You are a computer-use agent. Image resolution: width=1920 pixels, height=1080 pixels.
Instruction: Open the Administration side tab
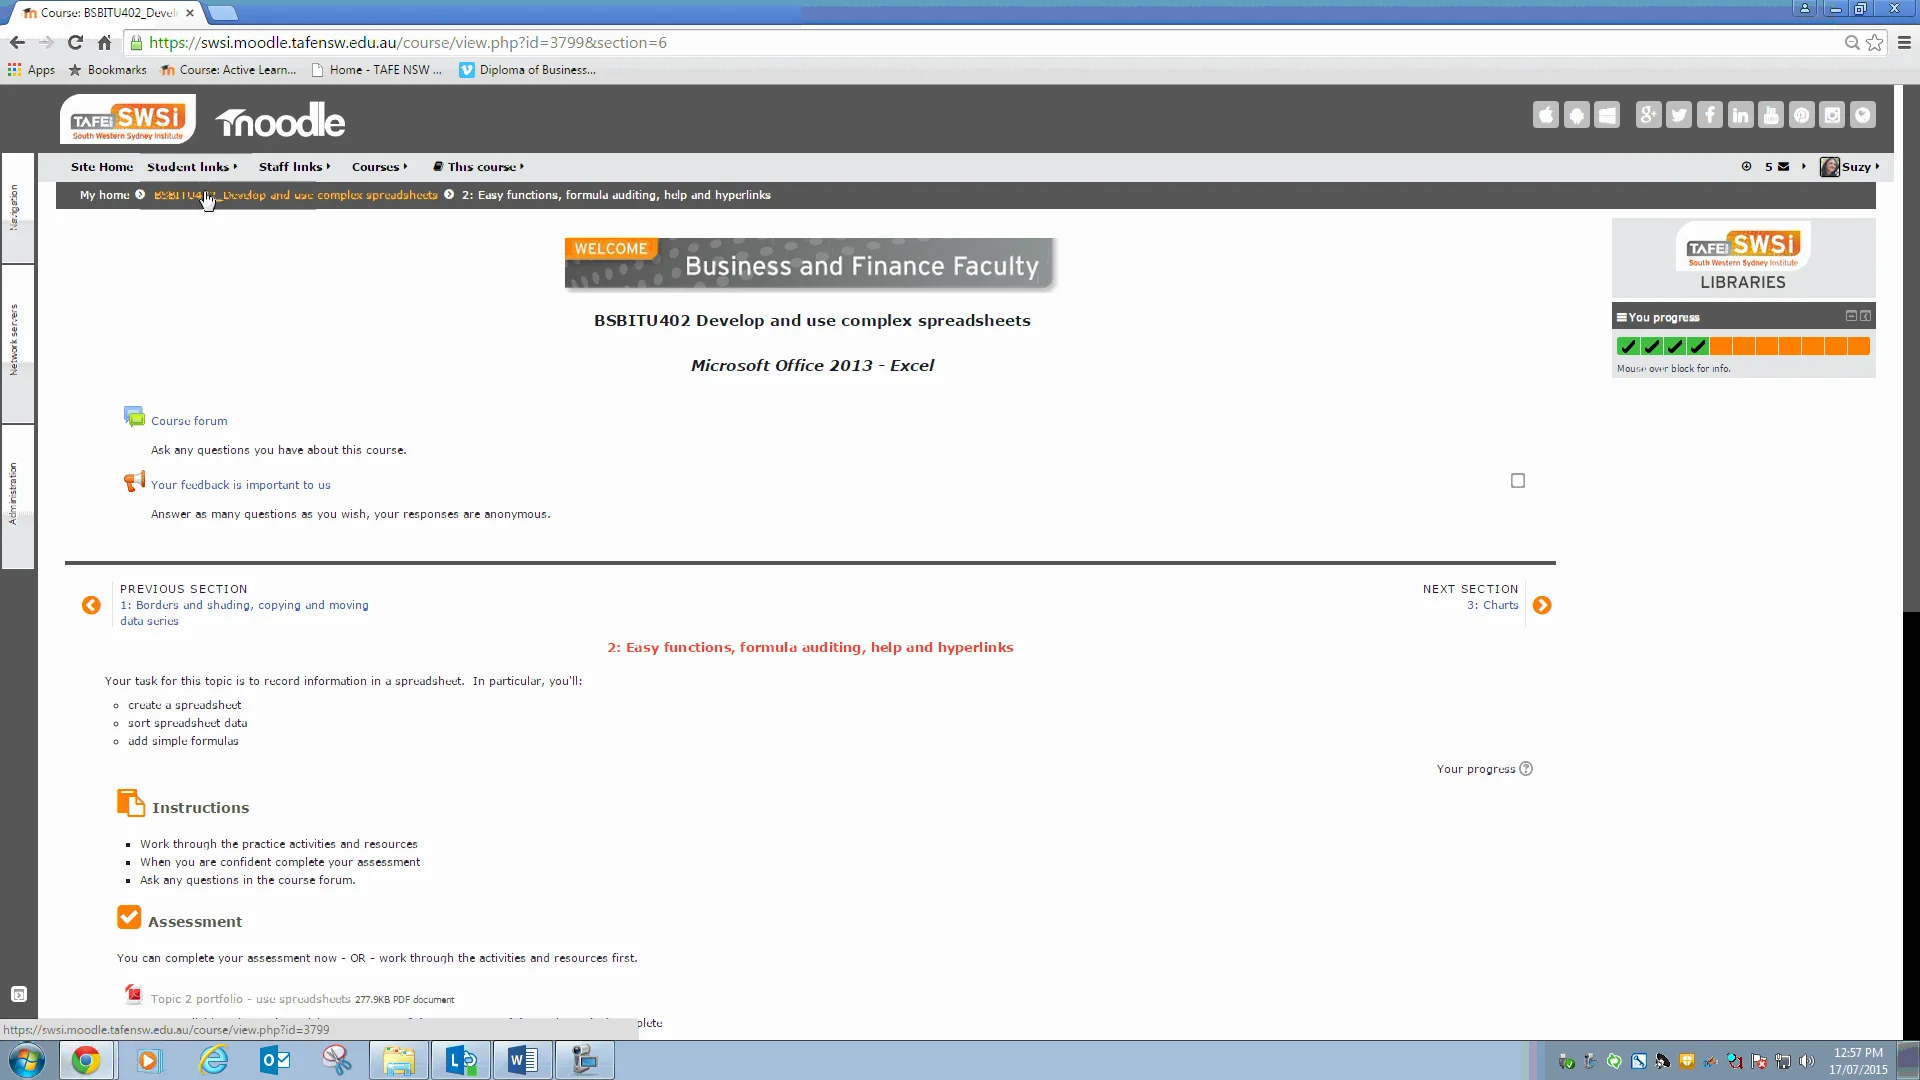pos(18,496)
